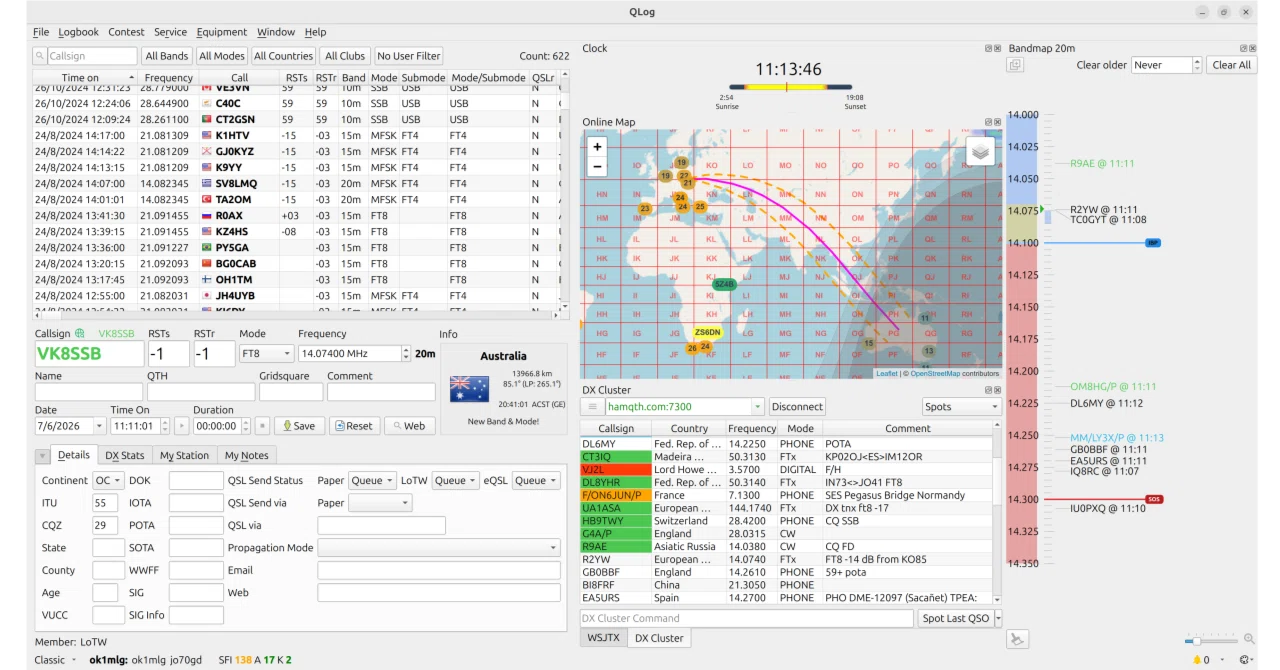1280x670 pixels.
Task: Click the new bandmap window icon
Action: (x=1015, y=65)
